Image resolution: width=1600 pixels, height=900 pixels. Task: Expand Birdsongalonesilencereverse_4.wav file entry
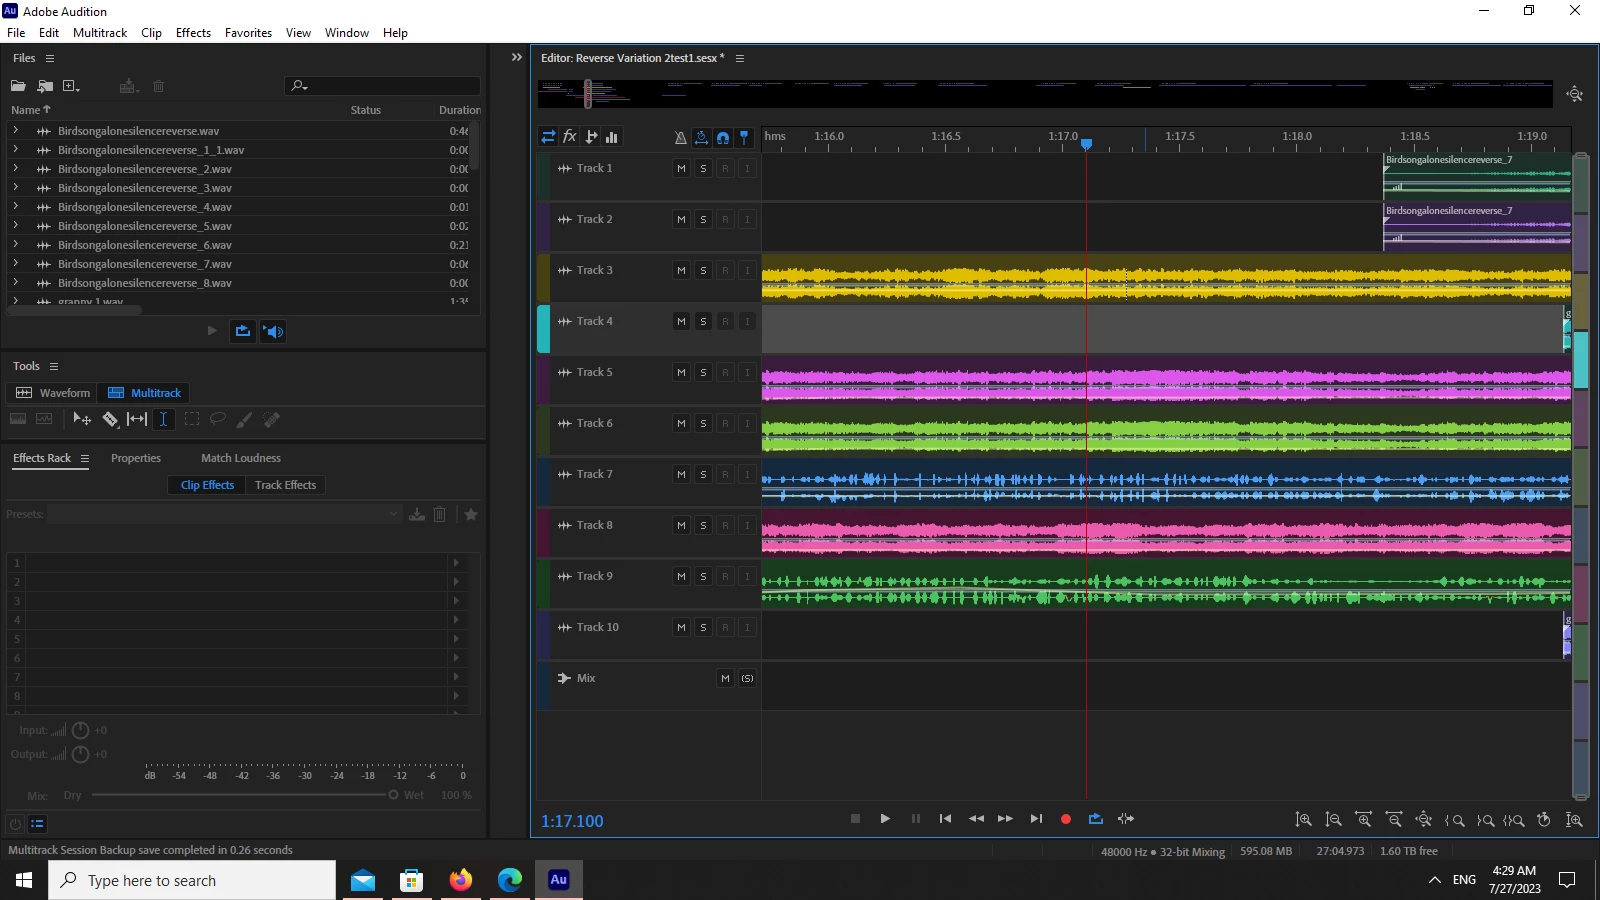point(15,206)
